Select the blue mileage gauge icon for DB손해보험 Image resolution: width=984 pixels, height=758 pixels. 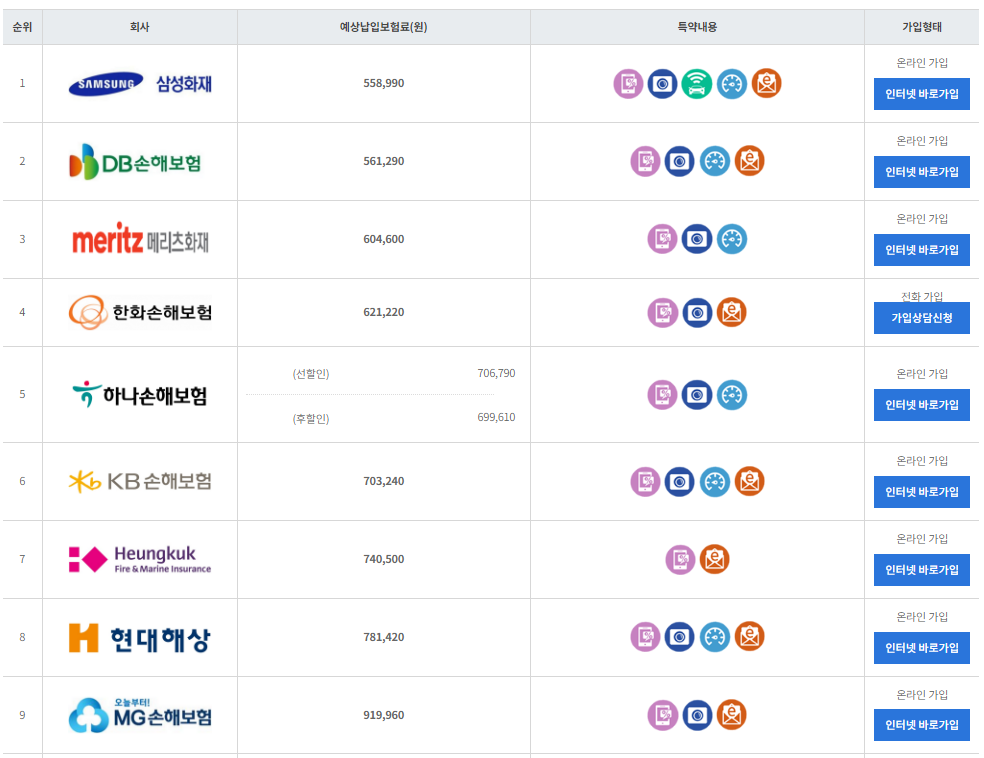pos(715,161)
